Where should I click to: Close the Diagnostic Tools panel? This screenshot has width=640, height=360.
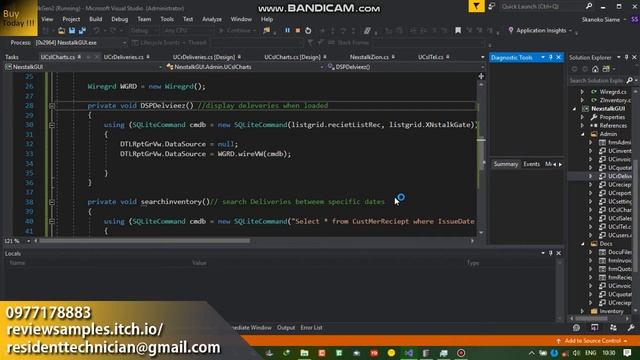pyautogui.click(x=558, y=58)
